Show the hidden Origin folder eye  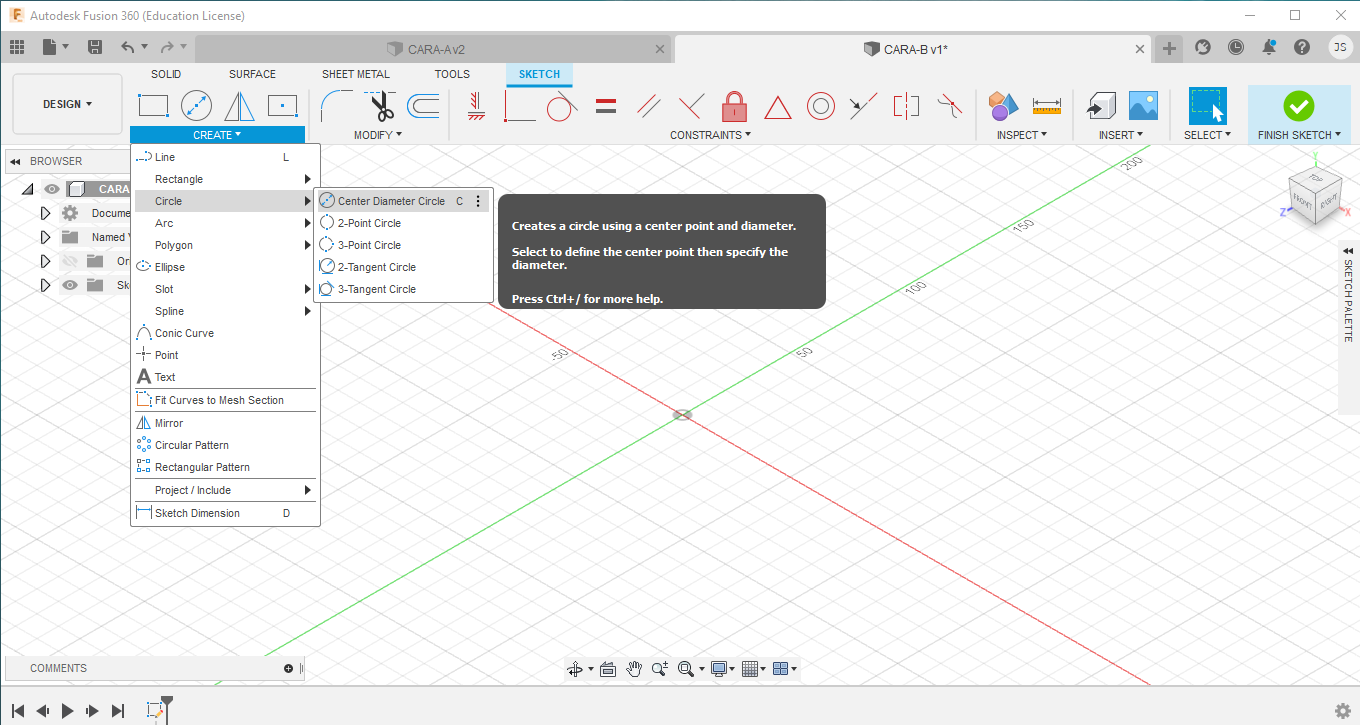[x=69, y=261]
